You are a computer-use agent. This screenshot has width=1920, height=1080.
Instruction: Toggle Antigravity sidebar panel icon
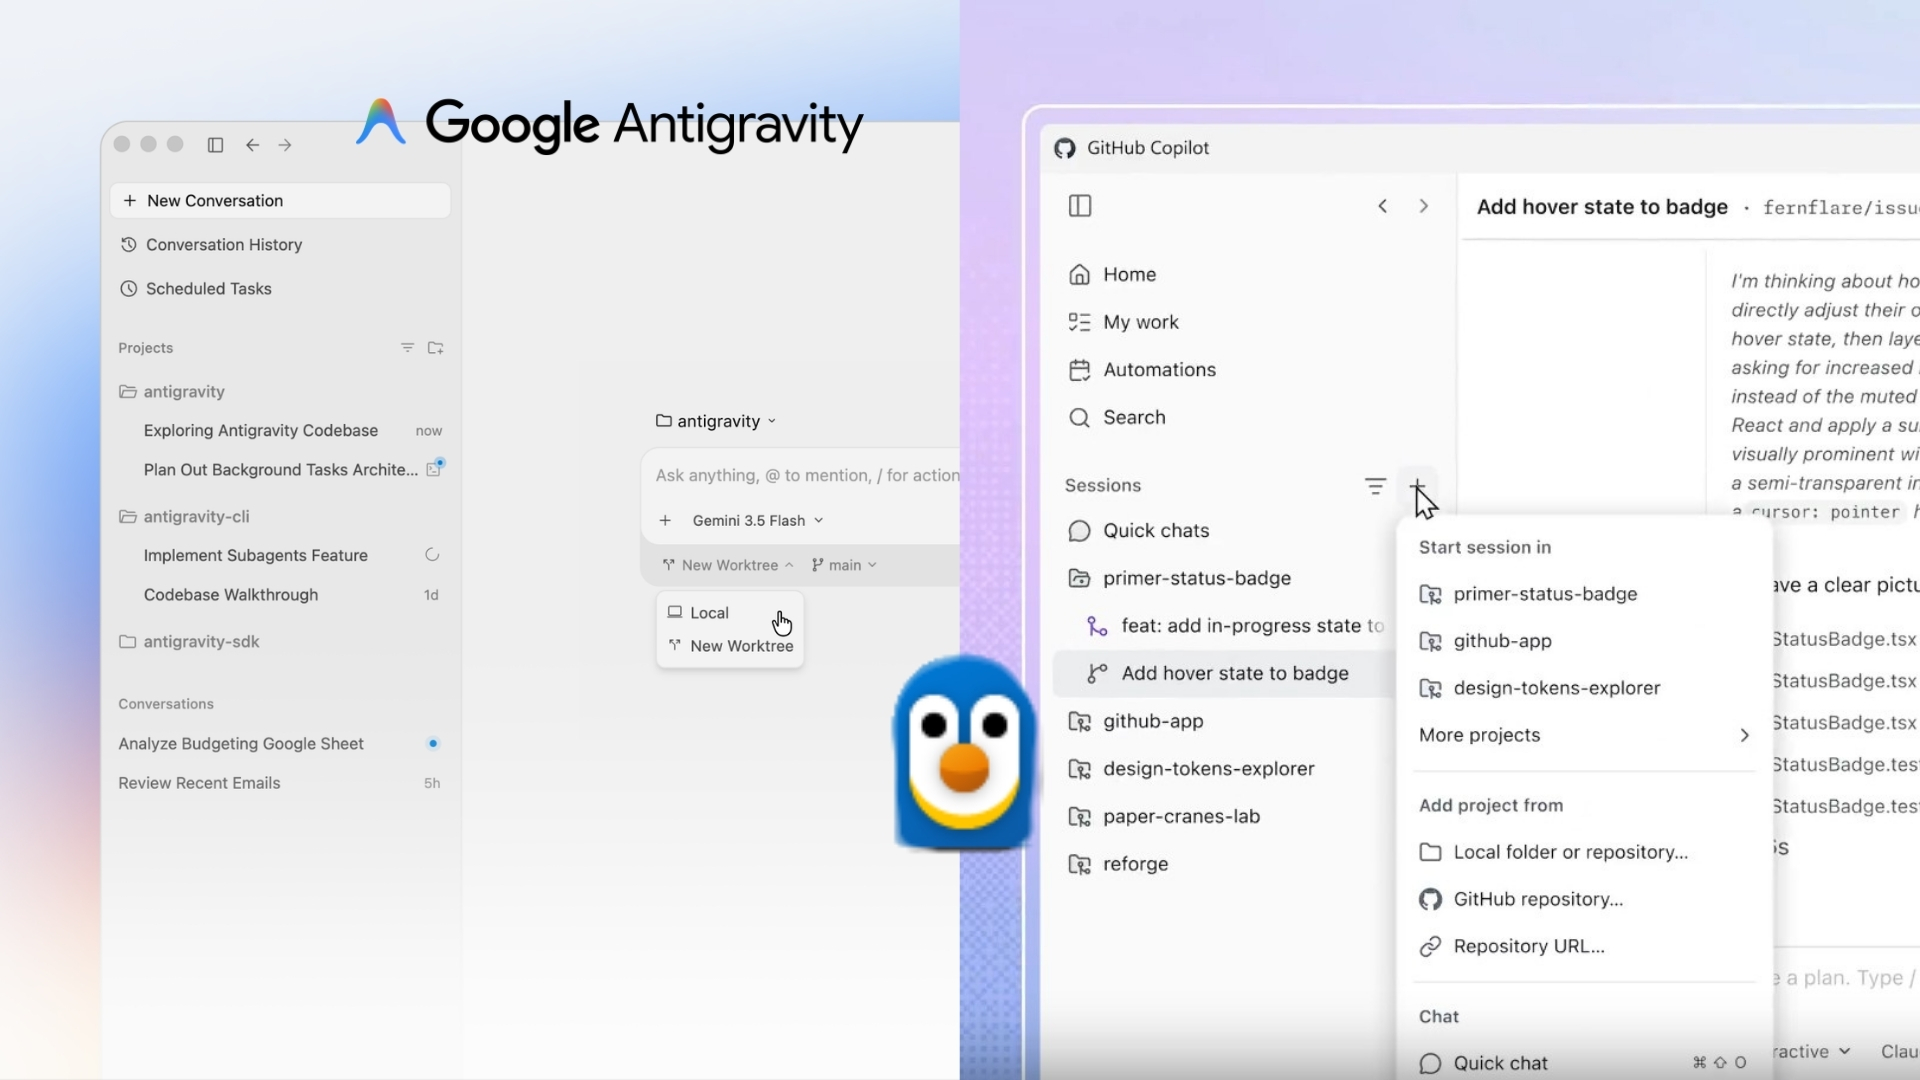215,145
